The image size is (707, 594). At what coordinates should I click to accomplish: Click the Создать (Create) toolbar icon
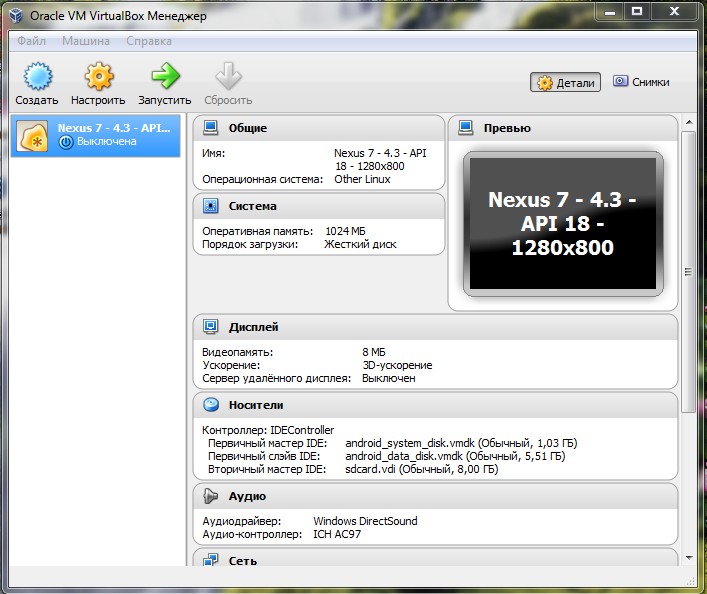(38, 76)
